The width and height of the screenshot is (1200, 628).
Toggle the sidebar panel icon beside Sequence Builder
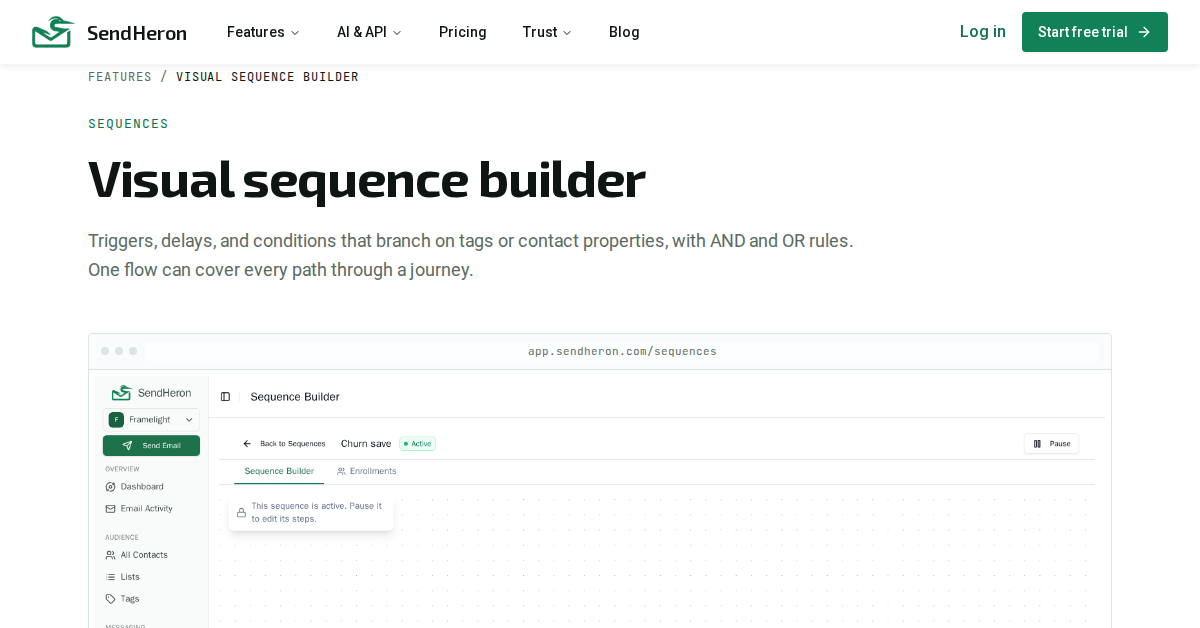tap(225, 397)
